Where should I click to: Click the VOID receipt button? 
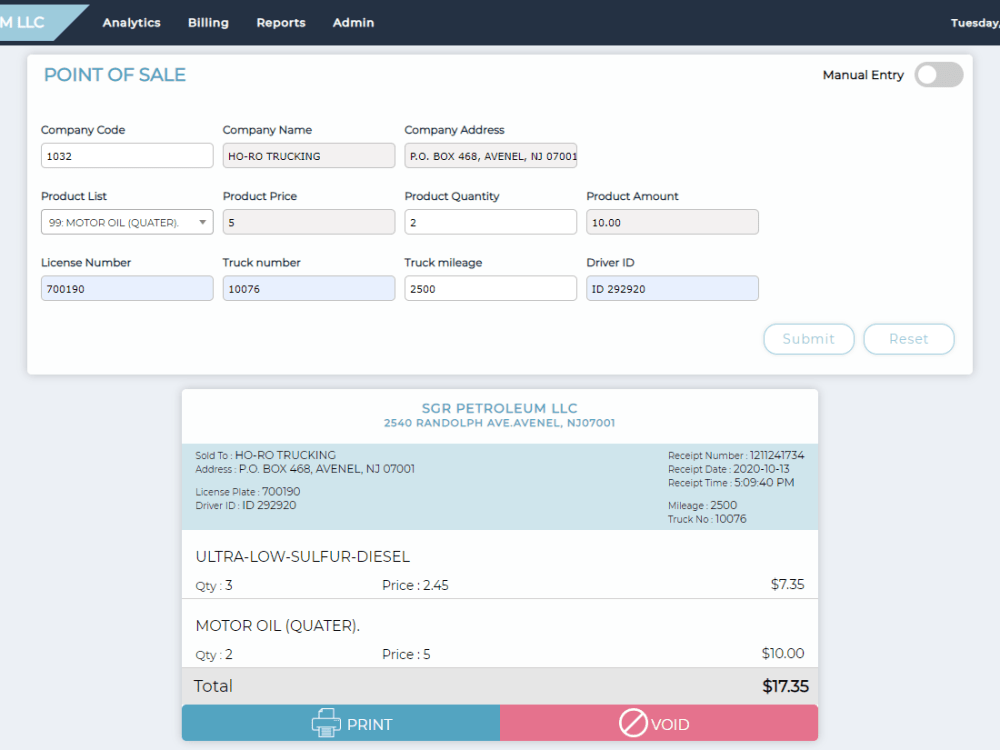click(x=659, y=723)
